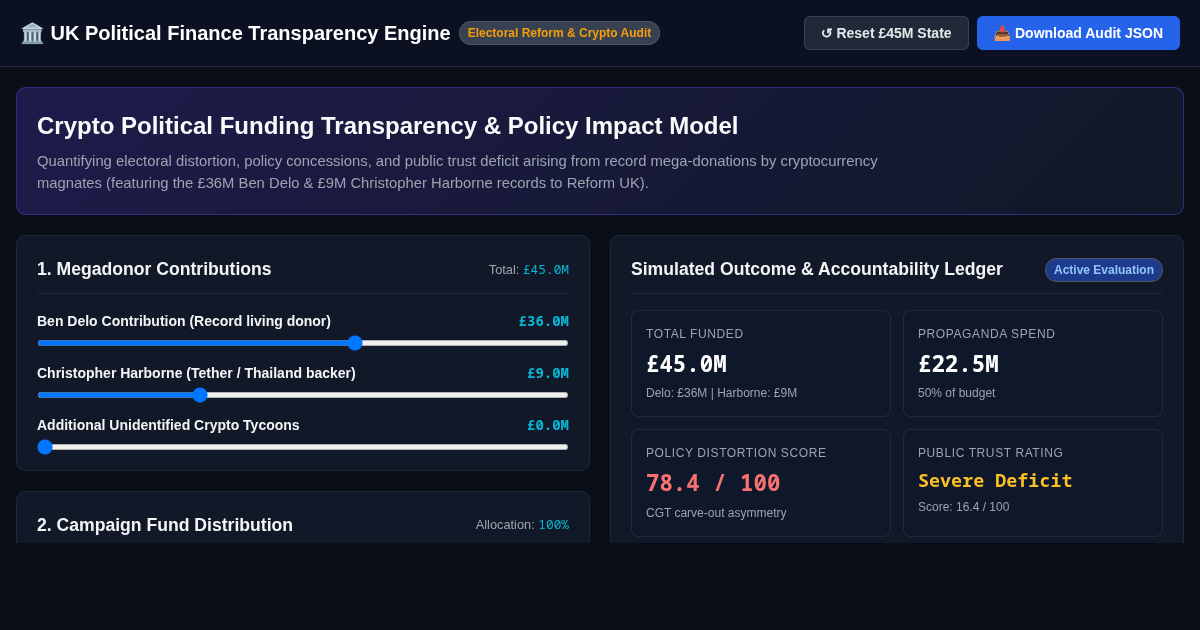Click the Severe Deficit trust rating
Screen dimensions: 1200x630
pos(995,481)
